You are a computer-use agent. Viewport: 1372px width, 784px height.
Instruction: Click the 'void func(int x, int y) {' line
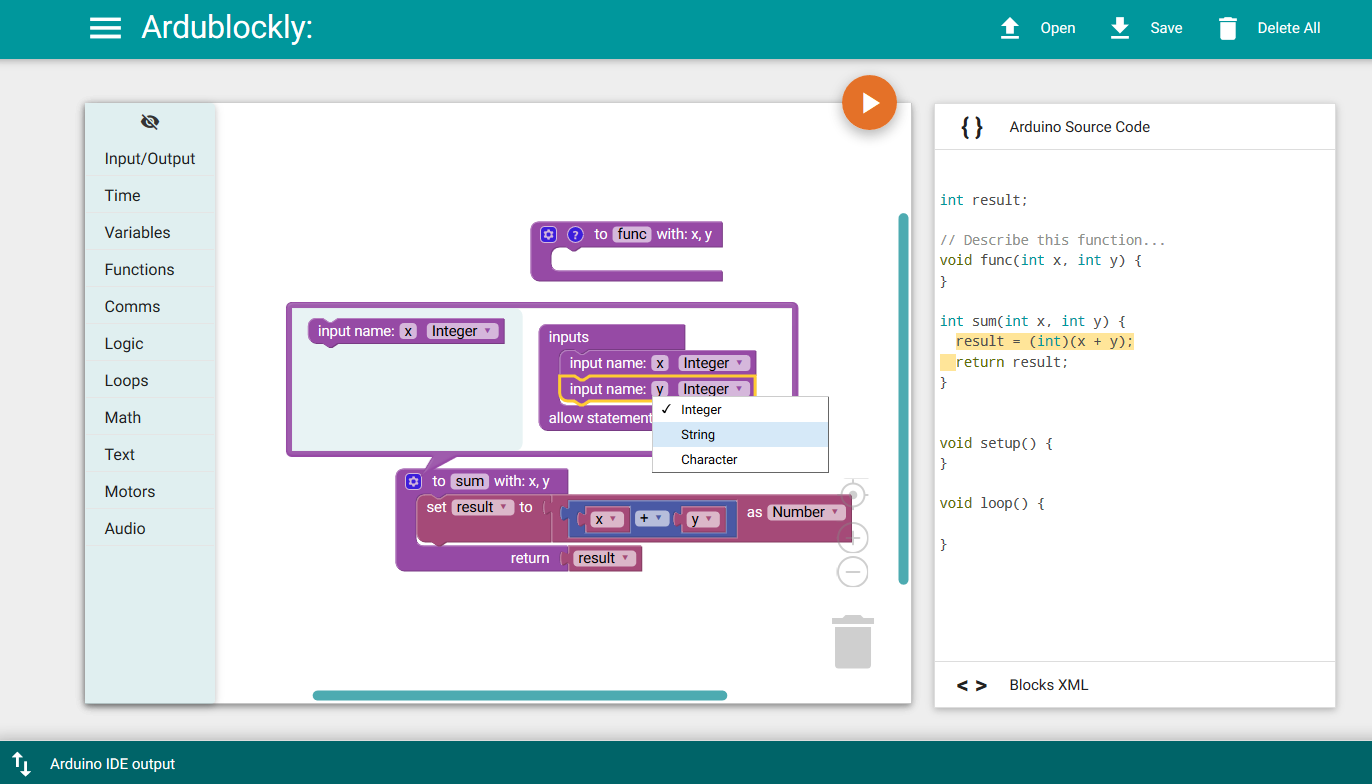pyautogui.click(x=1041, y=260)
